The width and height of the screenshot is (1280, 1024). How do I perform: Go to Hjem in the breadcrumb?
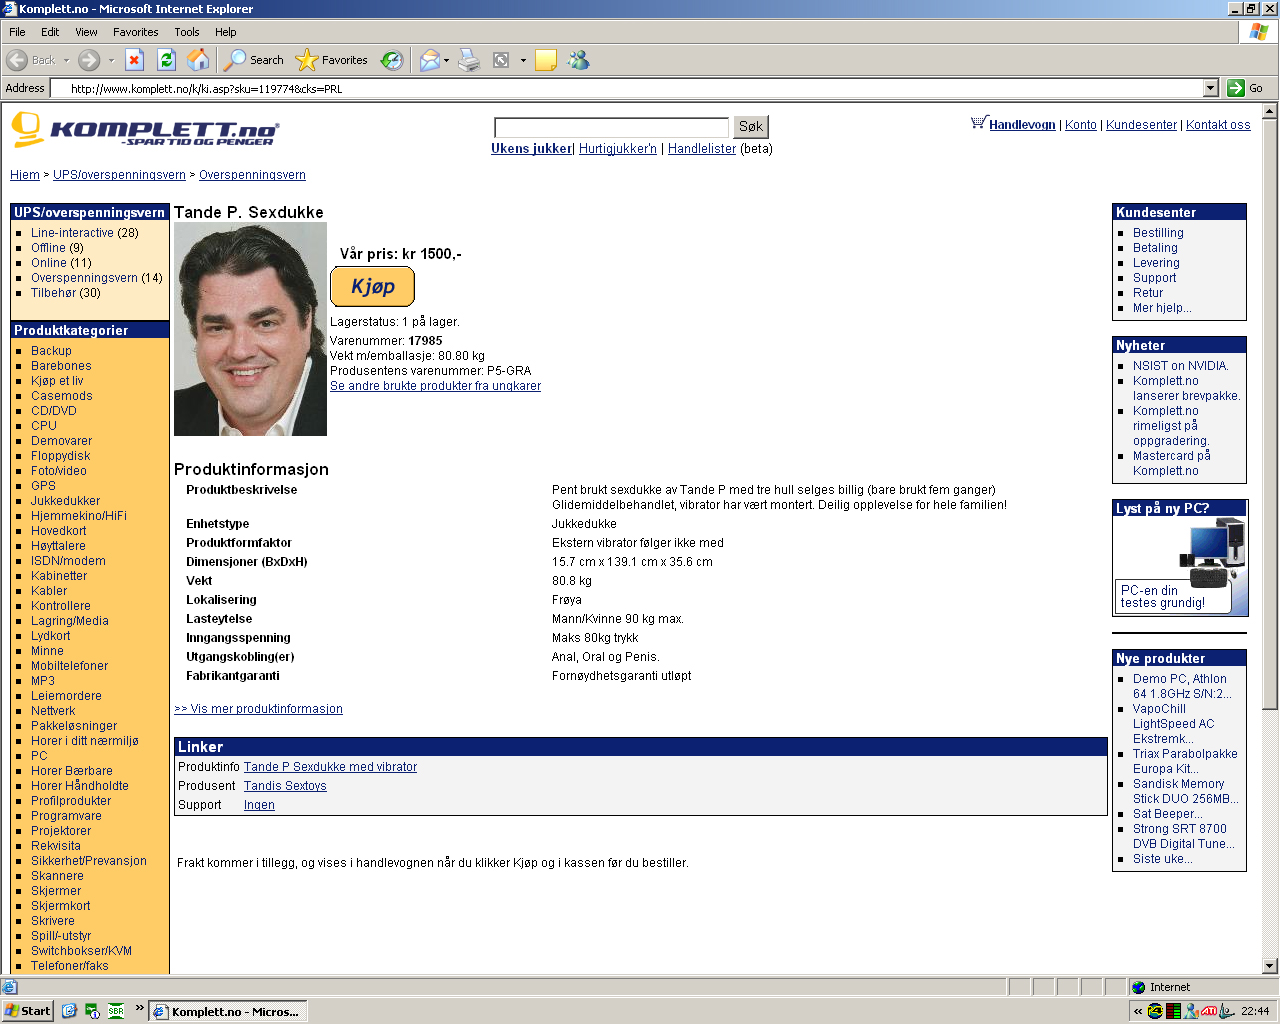click(25, 175)
